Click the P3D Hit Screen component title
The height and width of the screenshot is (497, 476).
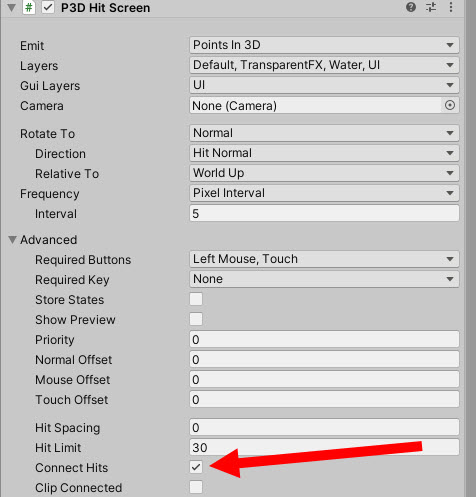pos(105,8)
